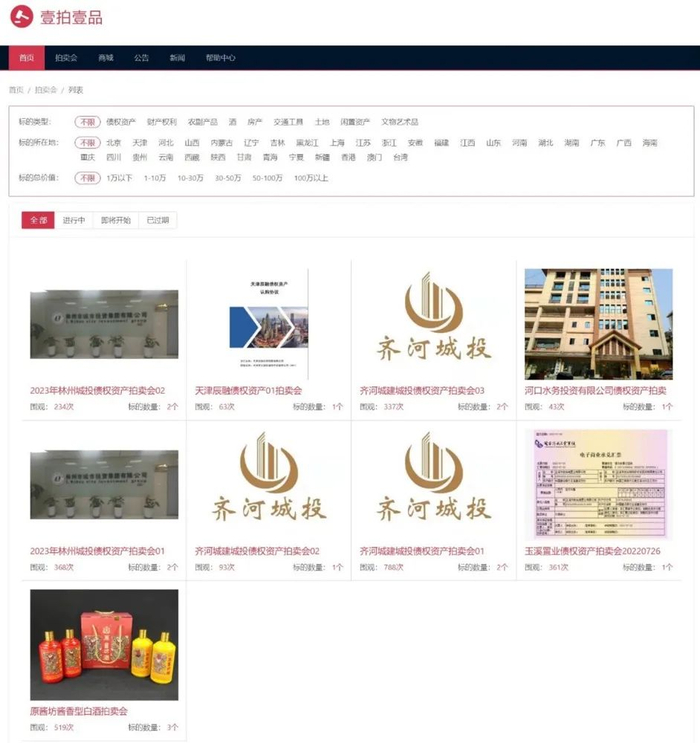Open thumbnail of 2023年林州城投债权资产拍卖会01

coord(104,484)
